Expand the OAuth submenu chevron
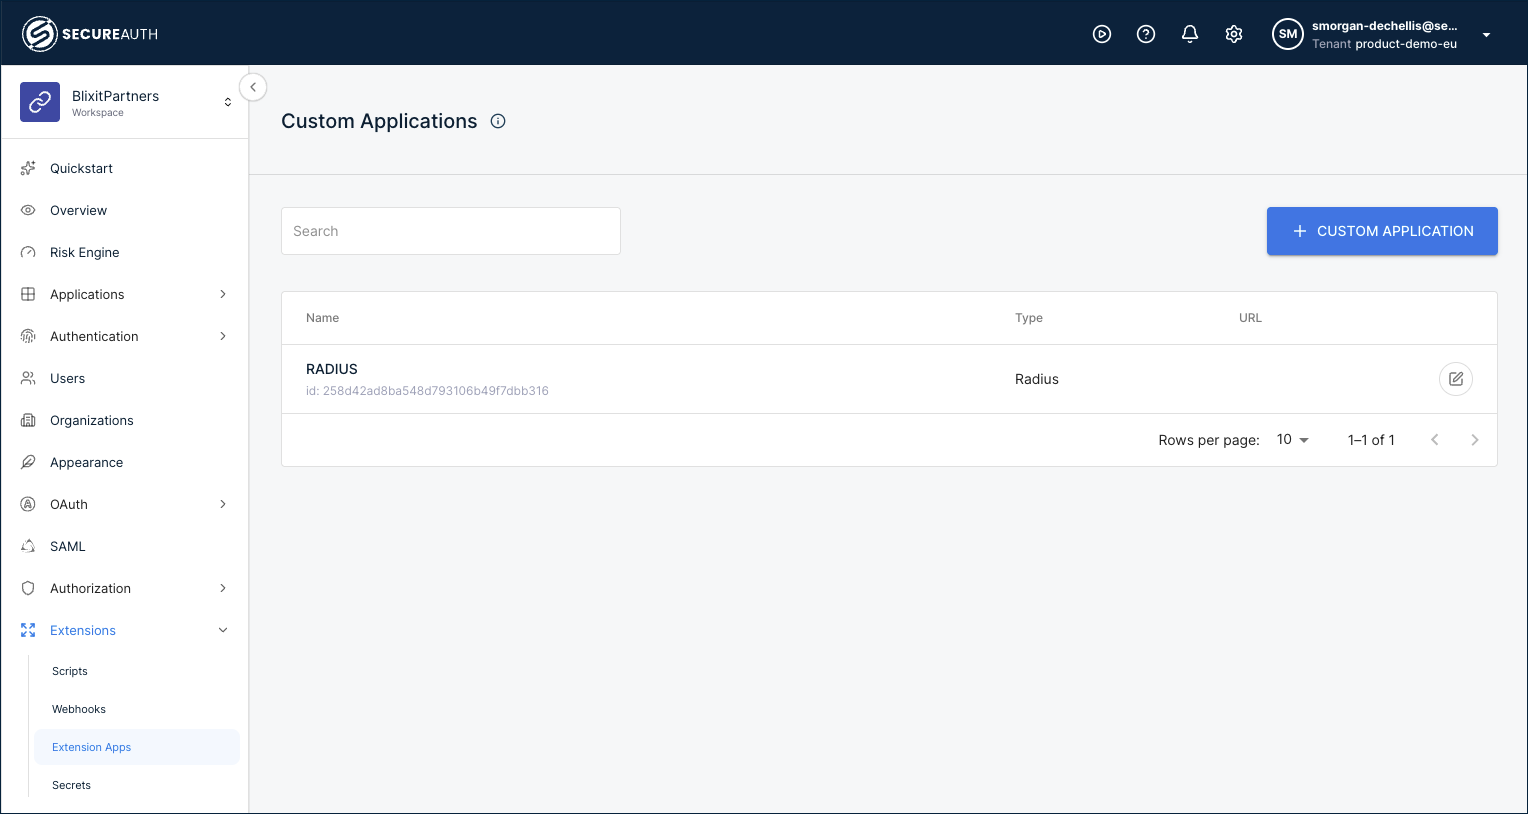This screenshot has height=814, width=1528. click(x=223, y=504)
